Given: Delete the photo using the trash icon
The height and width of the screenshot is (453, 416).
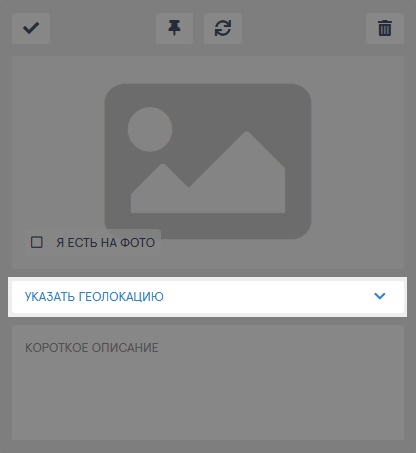Looking at the screenshot, I should (x=385, y=28).
